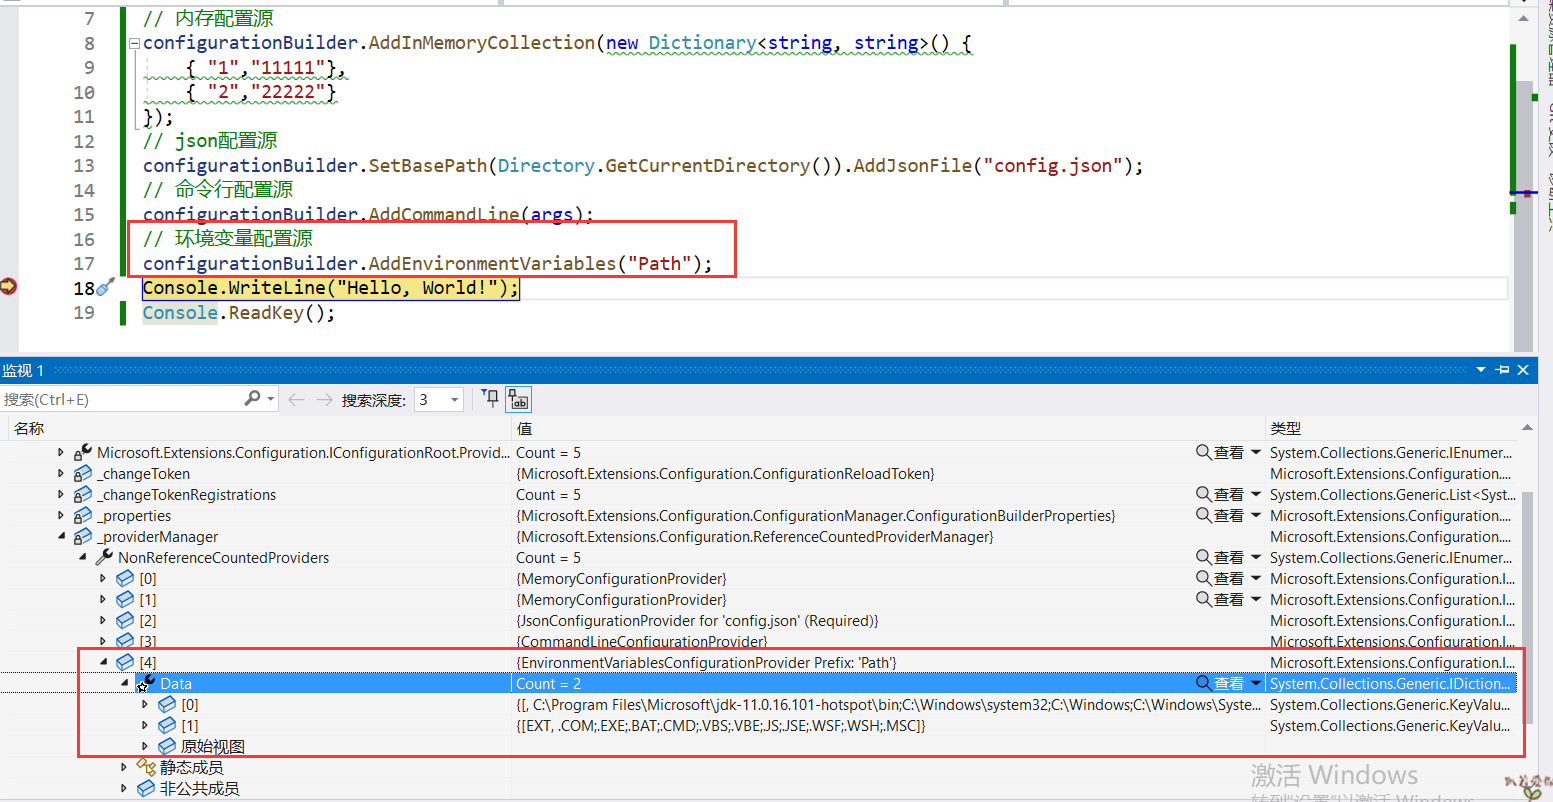Collapse the NonReferenceCountedProviders node
1553x802 pixels.
[82, 558]
